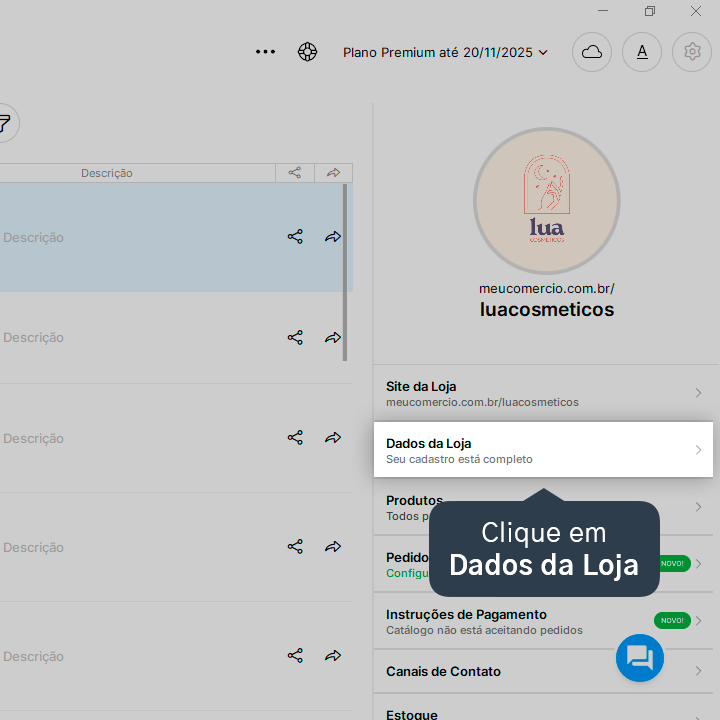The height and width of the screenshot is (720, 720).
Task: Minimize the application window
Action: (603, 11)
